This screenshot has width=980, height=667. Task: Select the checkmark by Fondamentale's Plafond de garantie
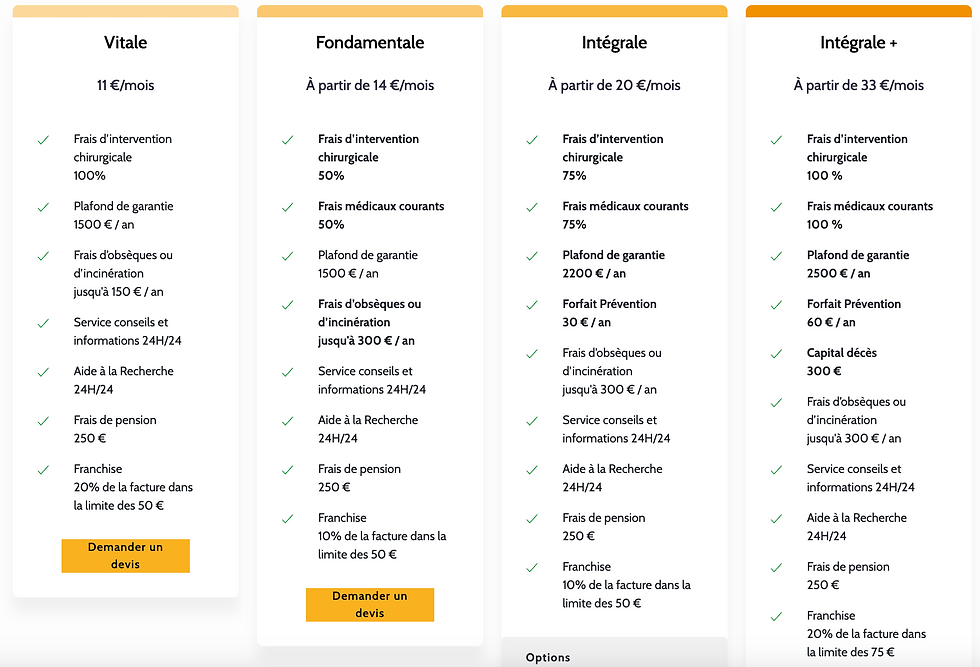click(x=288, y=256)
